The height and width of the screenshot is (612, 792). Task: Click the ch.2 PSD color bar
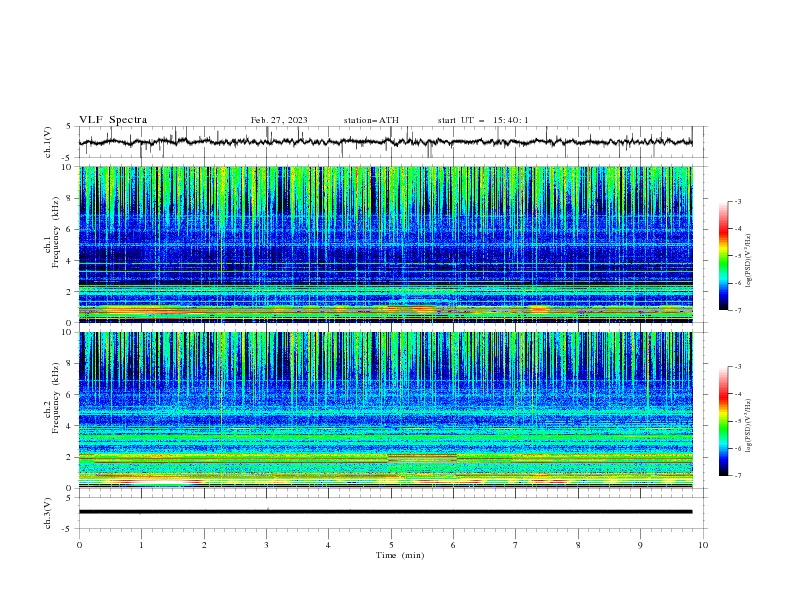(723, 421)
